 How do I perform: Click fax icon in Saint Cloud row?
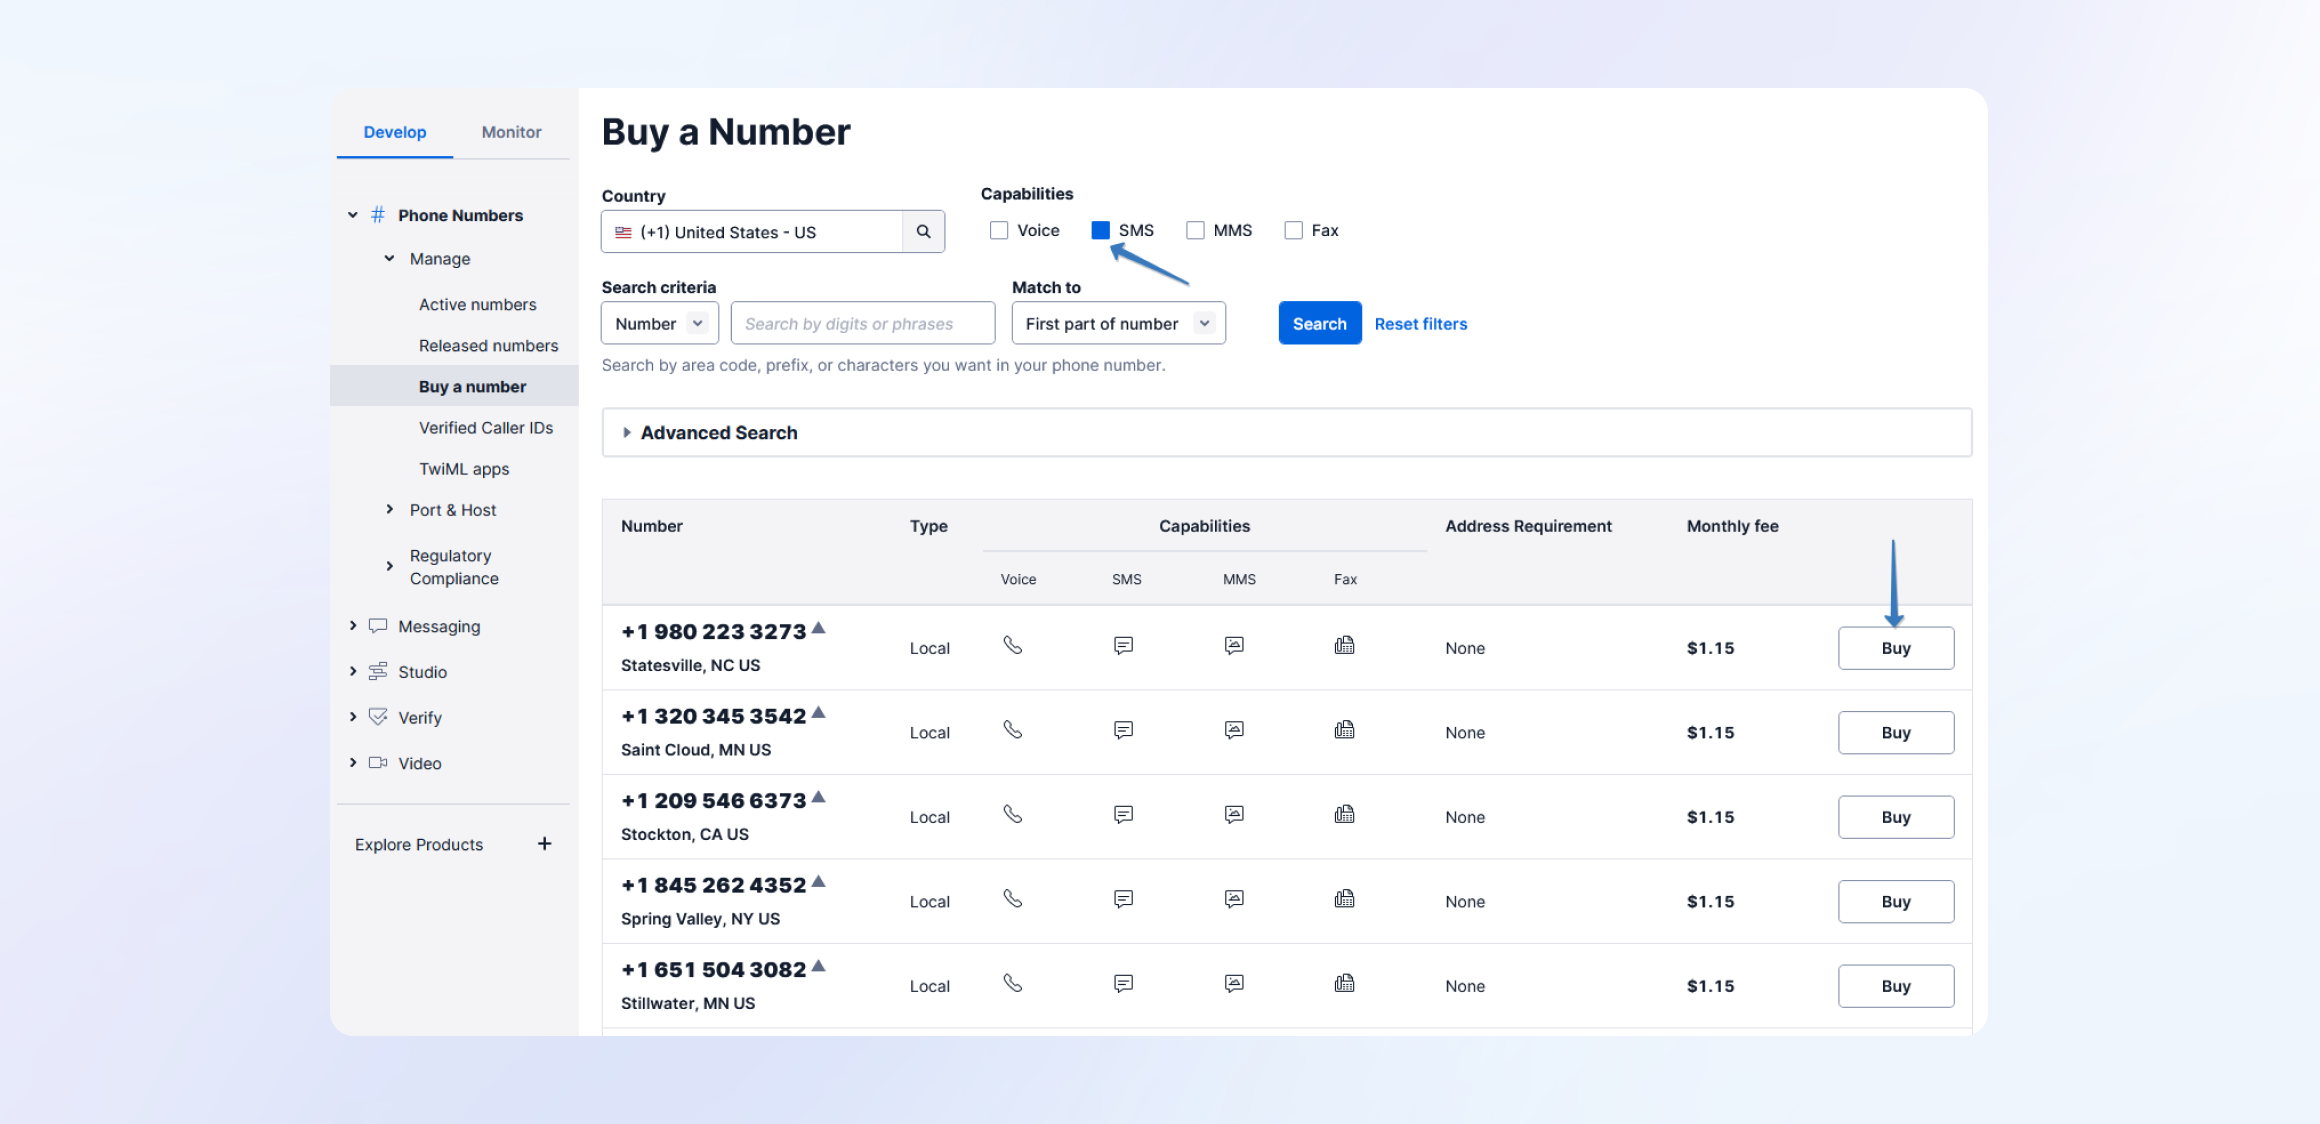(x=1344, y=731)
